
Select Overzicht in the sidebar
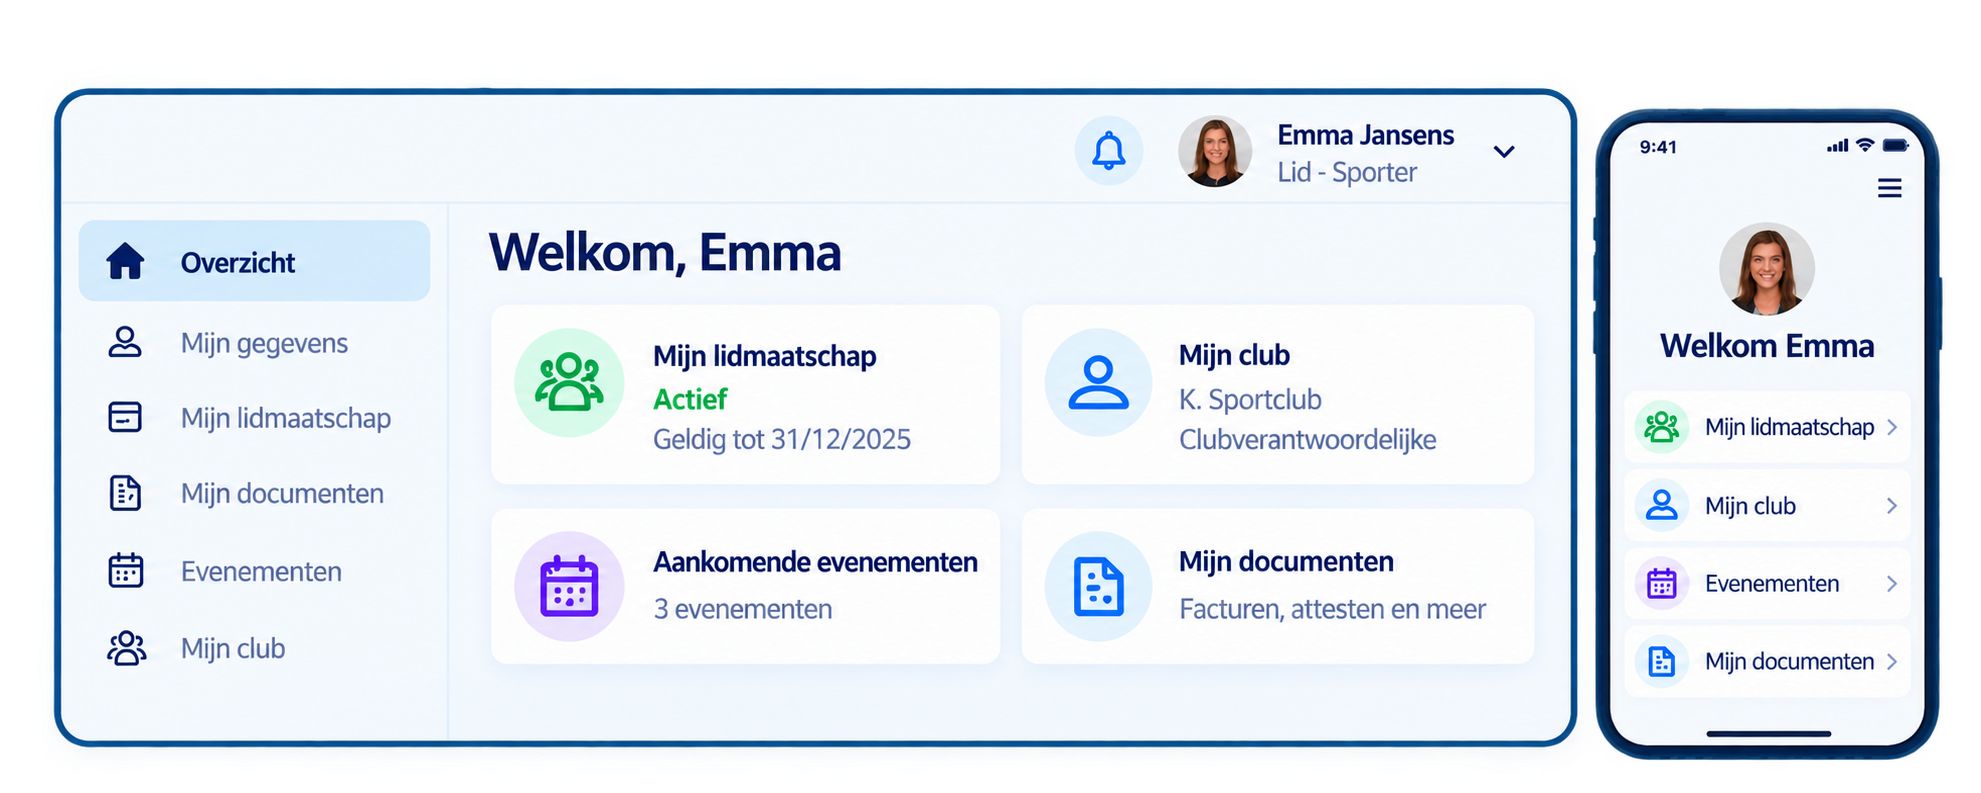point(254,261)
